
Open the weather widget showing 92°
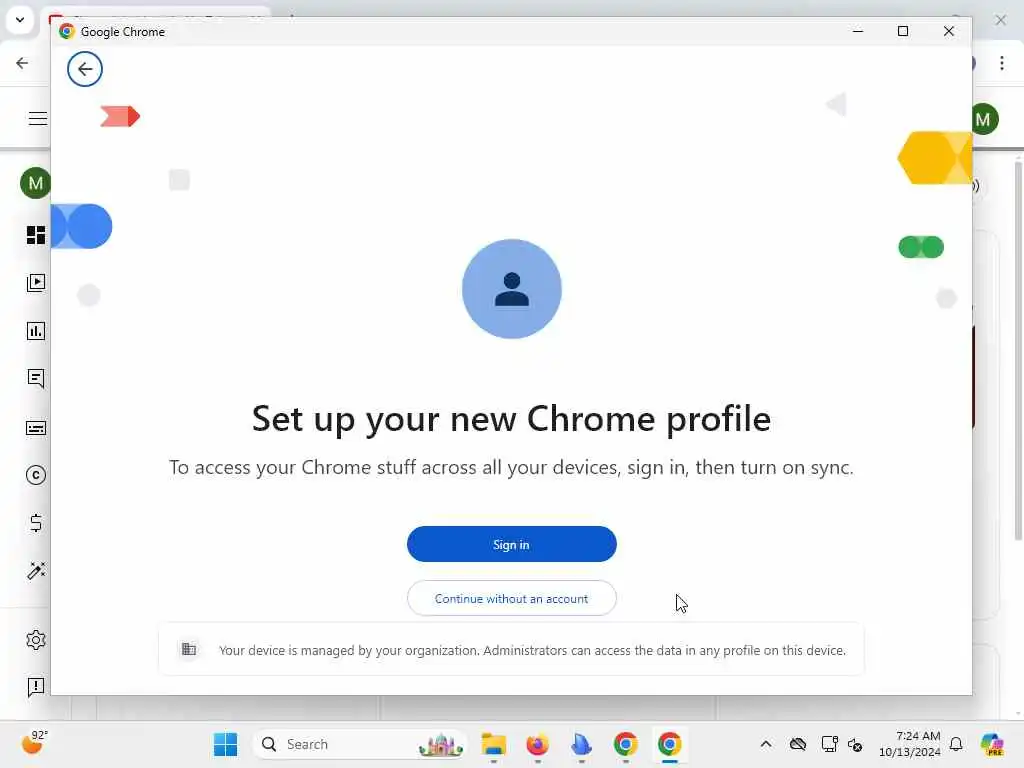pyautogui.click(x=34, y=743)
